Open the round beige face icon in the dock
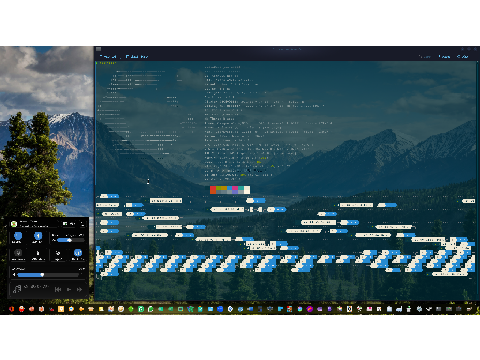The height and width of the screenshot is (360, 480). [121, 309]
